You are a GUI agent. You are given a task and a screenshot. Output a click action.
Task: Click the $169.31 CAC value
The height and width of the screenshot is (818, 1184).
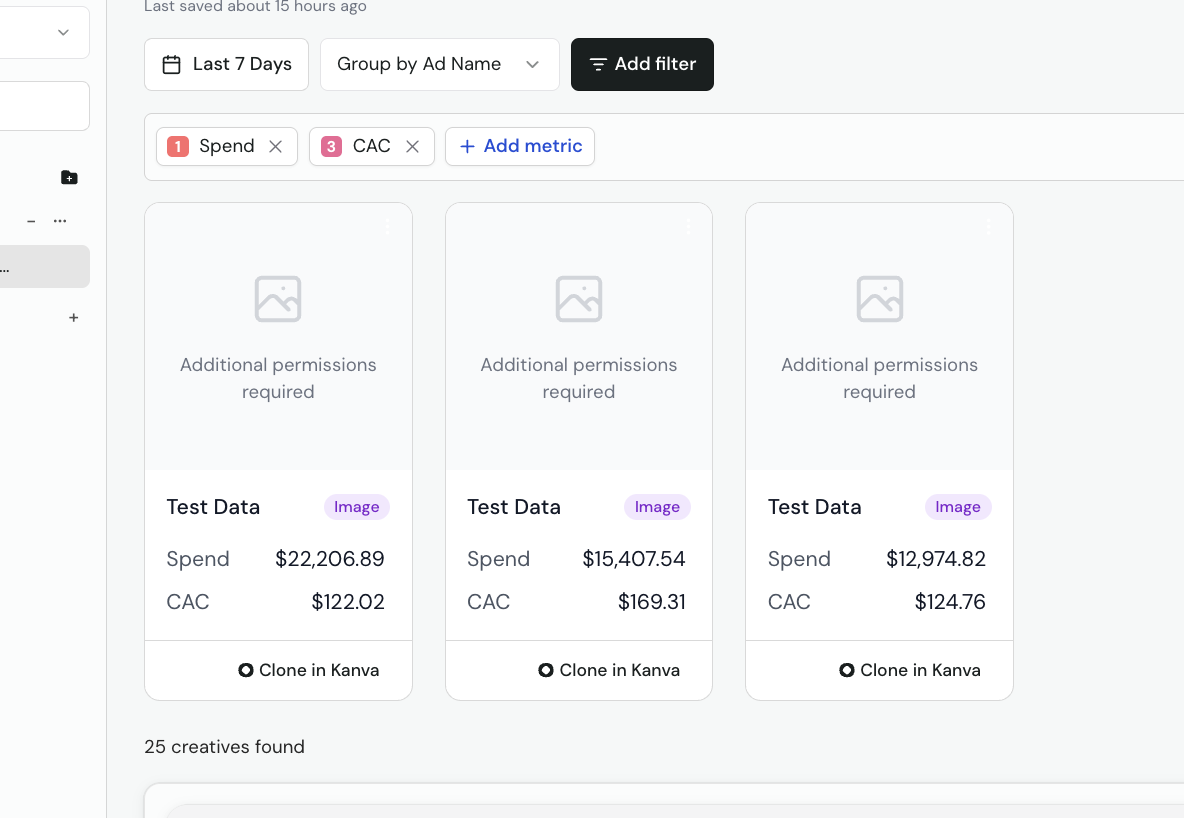click(x=652, y=602)
